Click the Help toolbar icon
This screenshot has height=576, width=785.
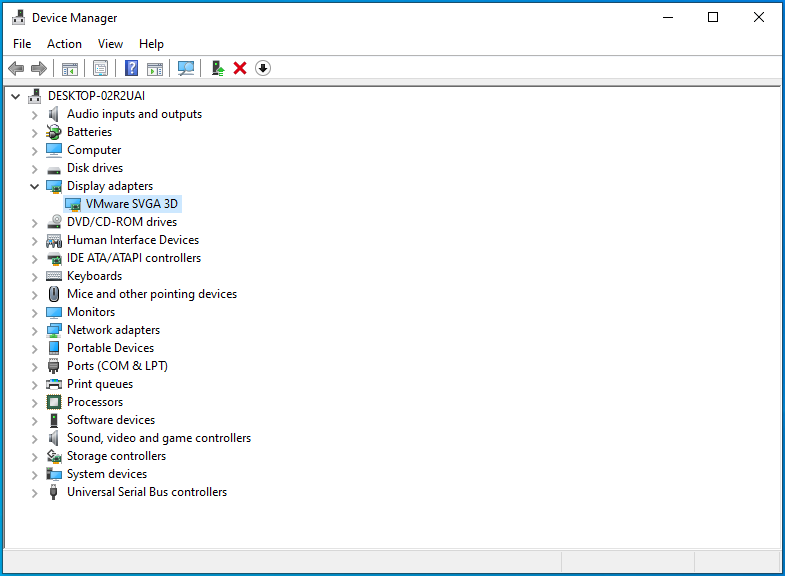point(131,68)
